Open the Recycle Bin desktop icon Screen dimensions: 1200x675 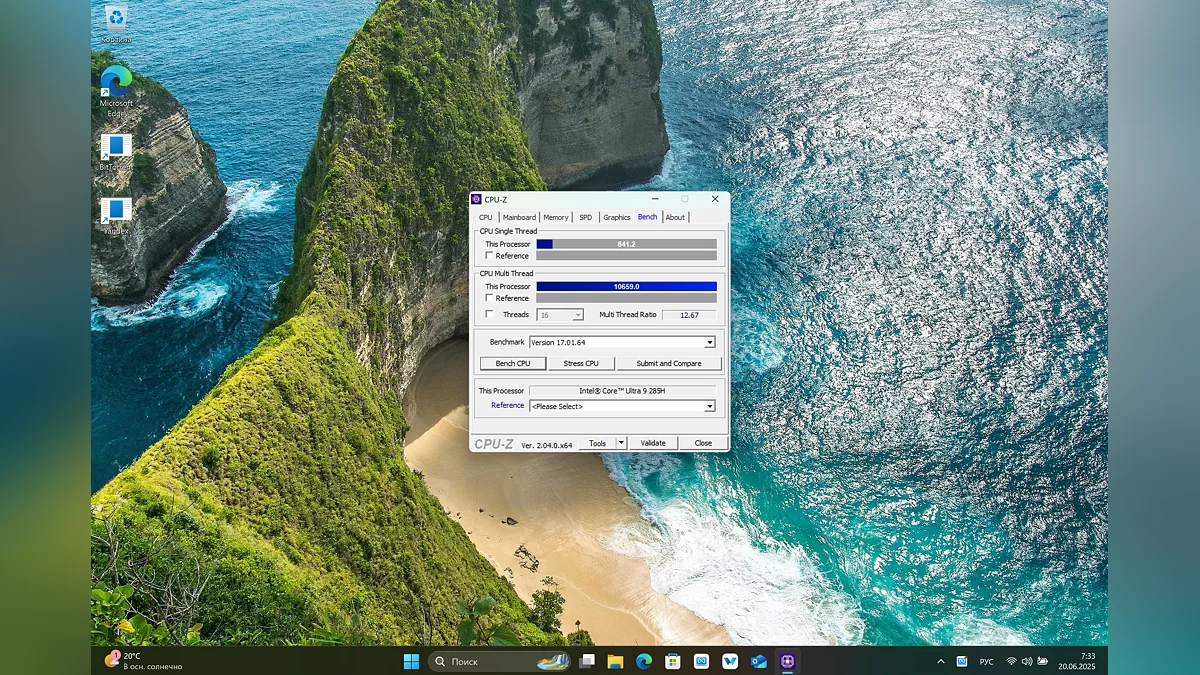coord(117,20)
